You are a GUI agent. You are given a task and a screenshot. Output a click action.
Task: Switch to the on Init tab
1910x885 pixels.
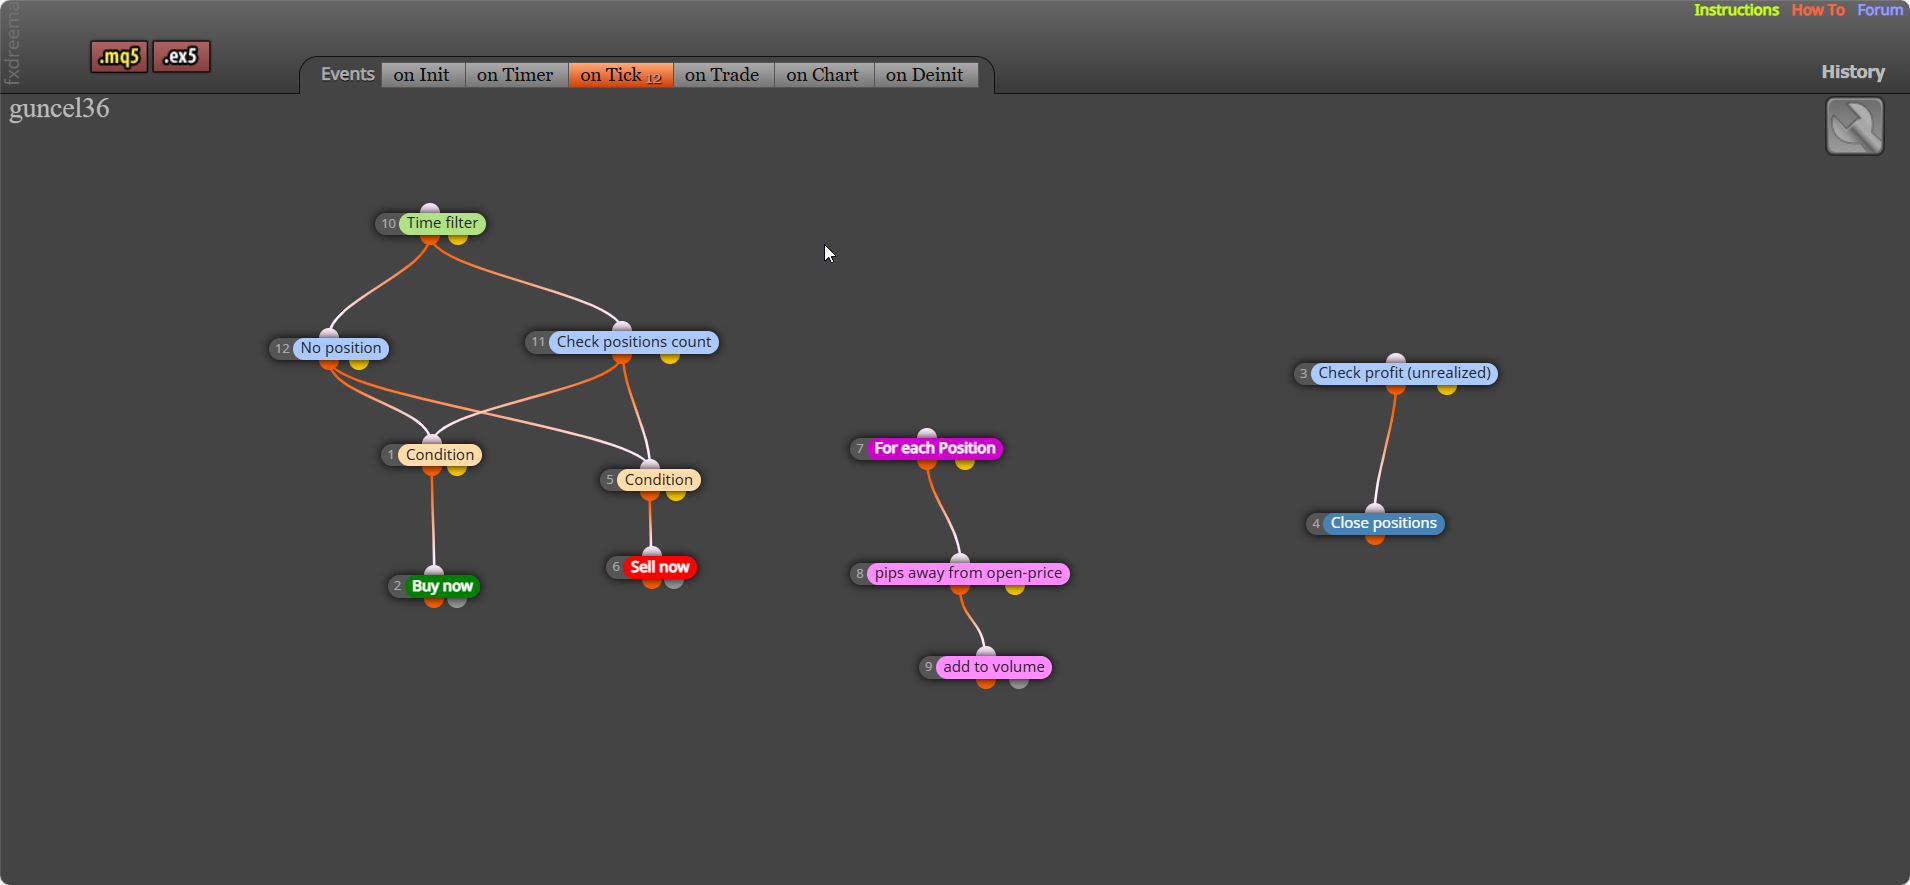[422, 75]
